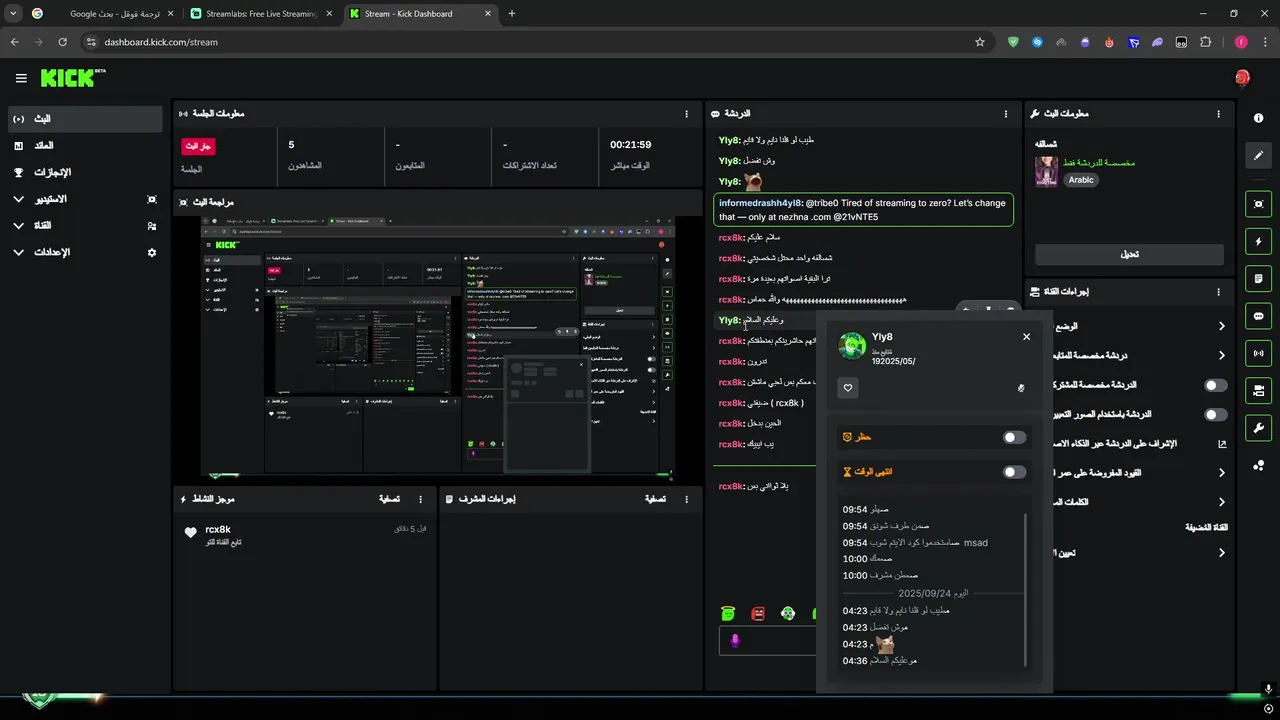The width and height of the screenshot is (1280, 720).
Task: Expand the الإعدادات sidebar section
Action: pyautogui.click(x=85, y=252)
